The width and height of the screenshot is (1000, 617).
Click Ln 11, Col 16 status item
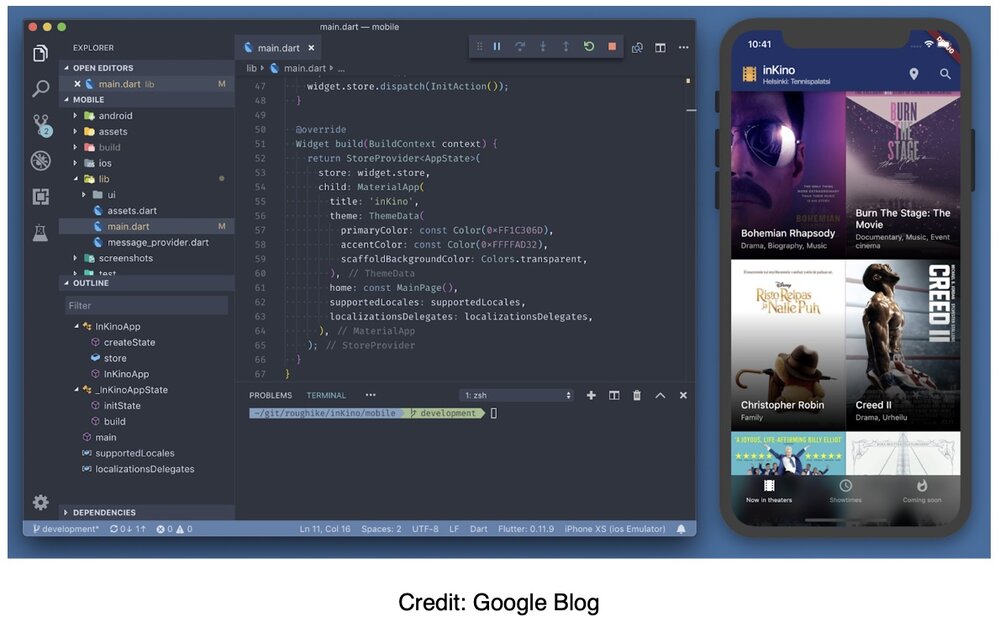tap(325, 529)
